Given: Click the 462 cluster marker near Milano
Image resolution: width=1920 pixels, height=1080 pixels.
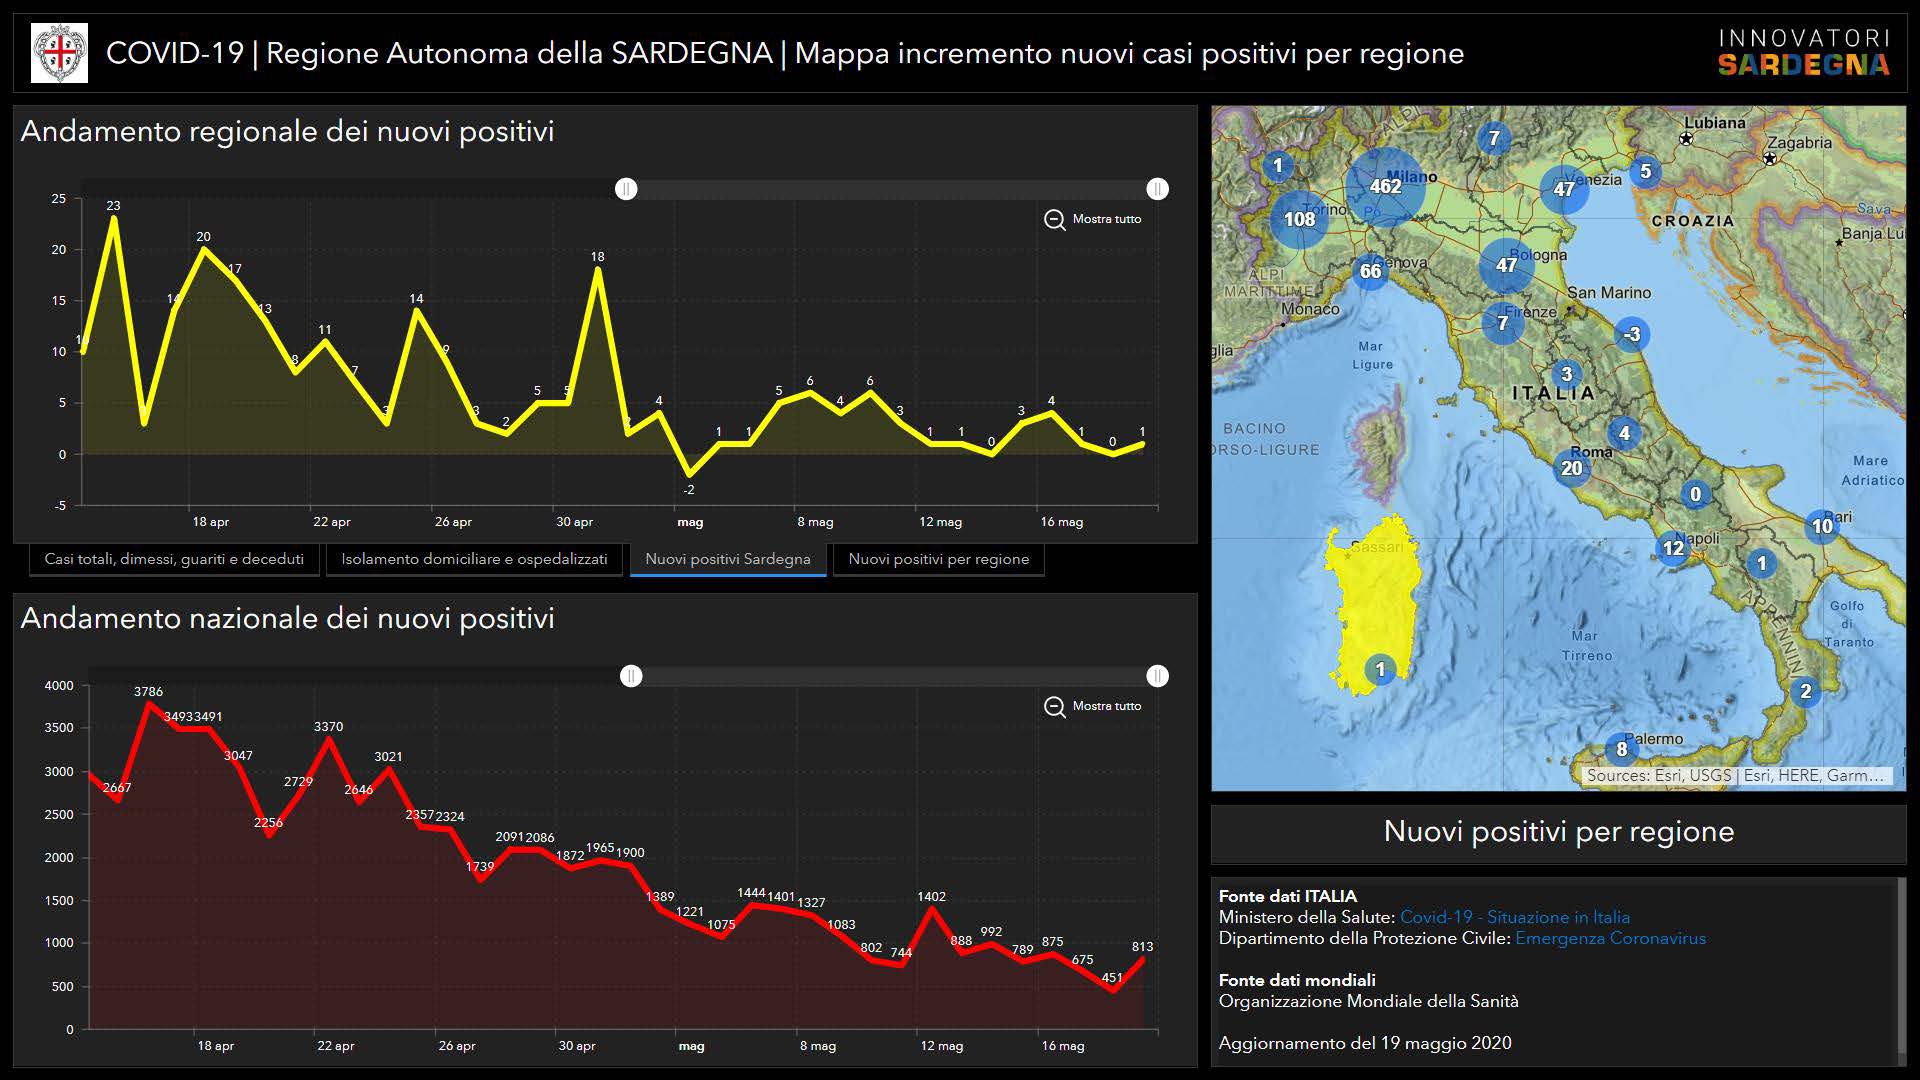Looking at the screenshot, I should coord(1385,186).
